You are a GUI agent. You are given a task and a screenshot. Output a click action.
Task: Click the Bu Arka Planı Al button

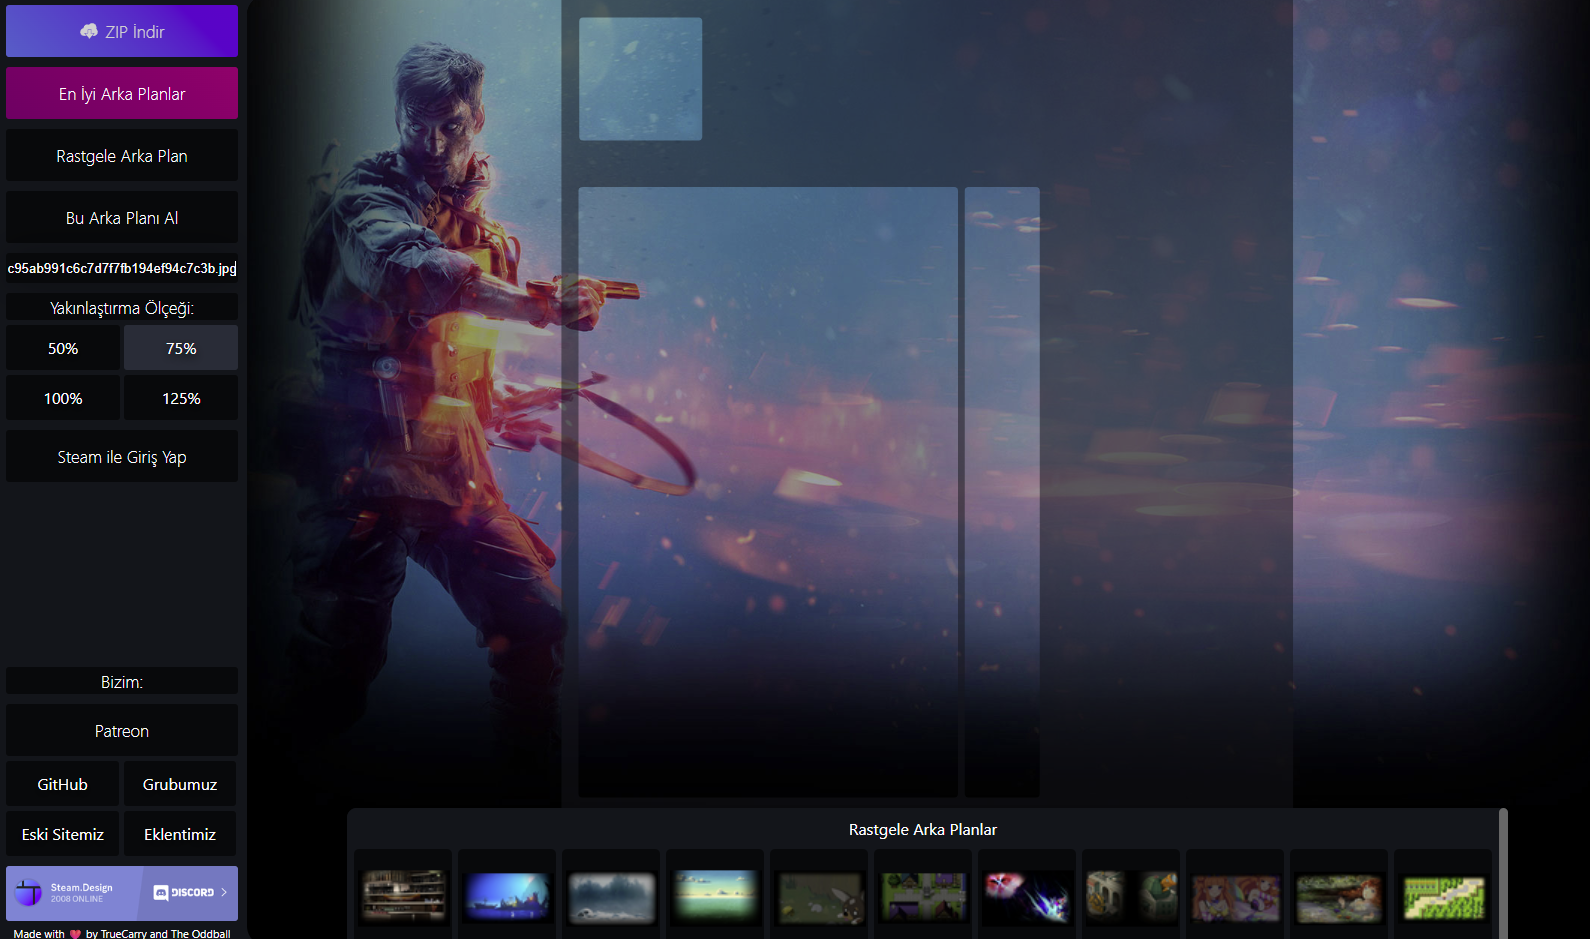coord(122,217)
